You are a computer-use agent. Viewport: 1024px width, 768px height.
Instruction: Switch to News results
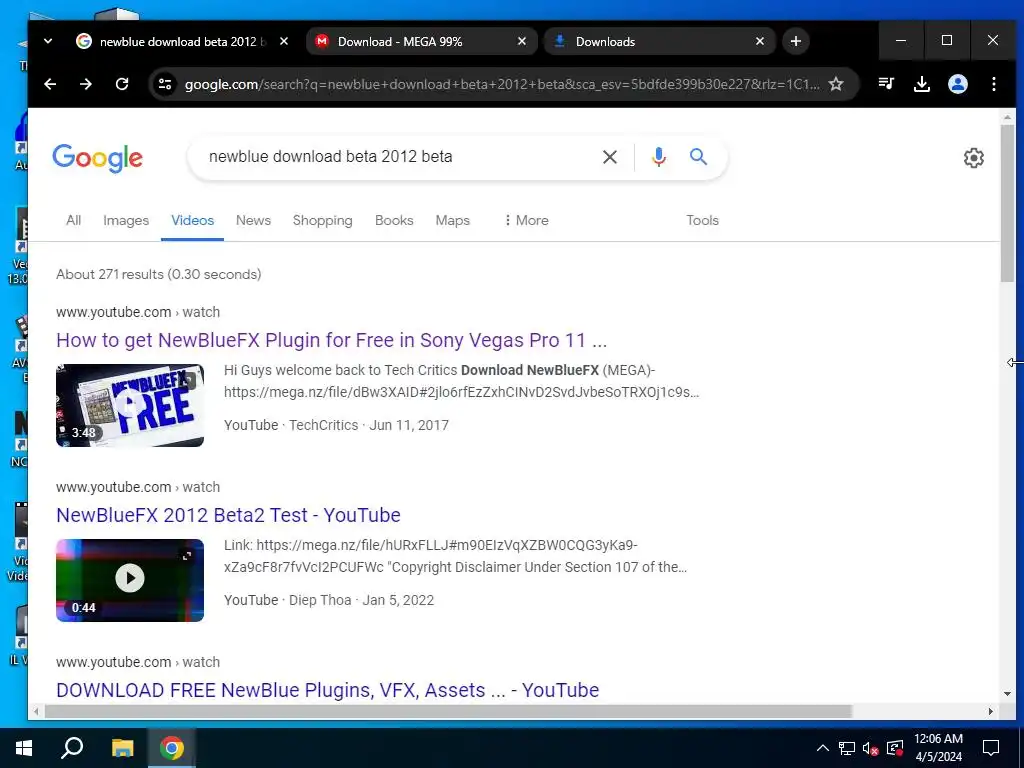[253, 221]
